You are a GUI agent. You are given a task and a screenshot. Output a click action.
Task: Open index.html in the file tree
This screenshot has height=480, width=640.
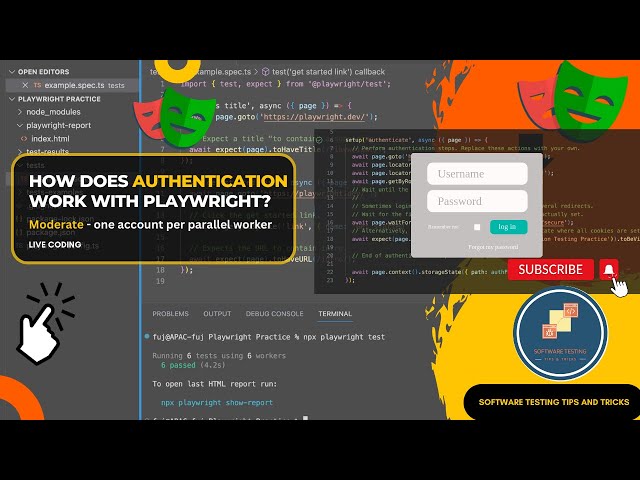[x=50, y=139]
